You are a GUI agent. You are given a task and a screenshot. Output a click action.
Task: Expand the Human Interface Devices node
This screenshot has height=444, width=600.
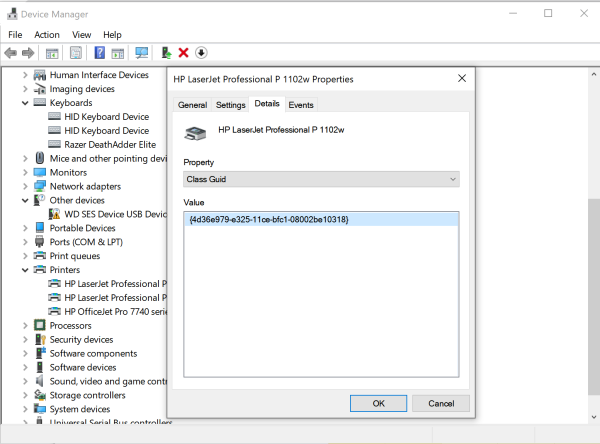[25, 75]
